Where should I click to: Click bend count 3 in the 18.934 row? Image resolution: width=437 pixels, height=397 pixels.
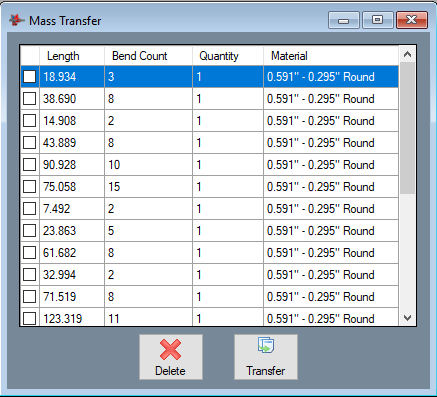[x=148, y=77]
